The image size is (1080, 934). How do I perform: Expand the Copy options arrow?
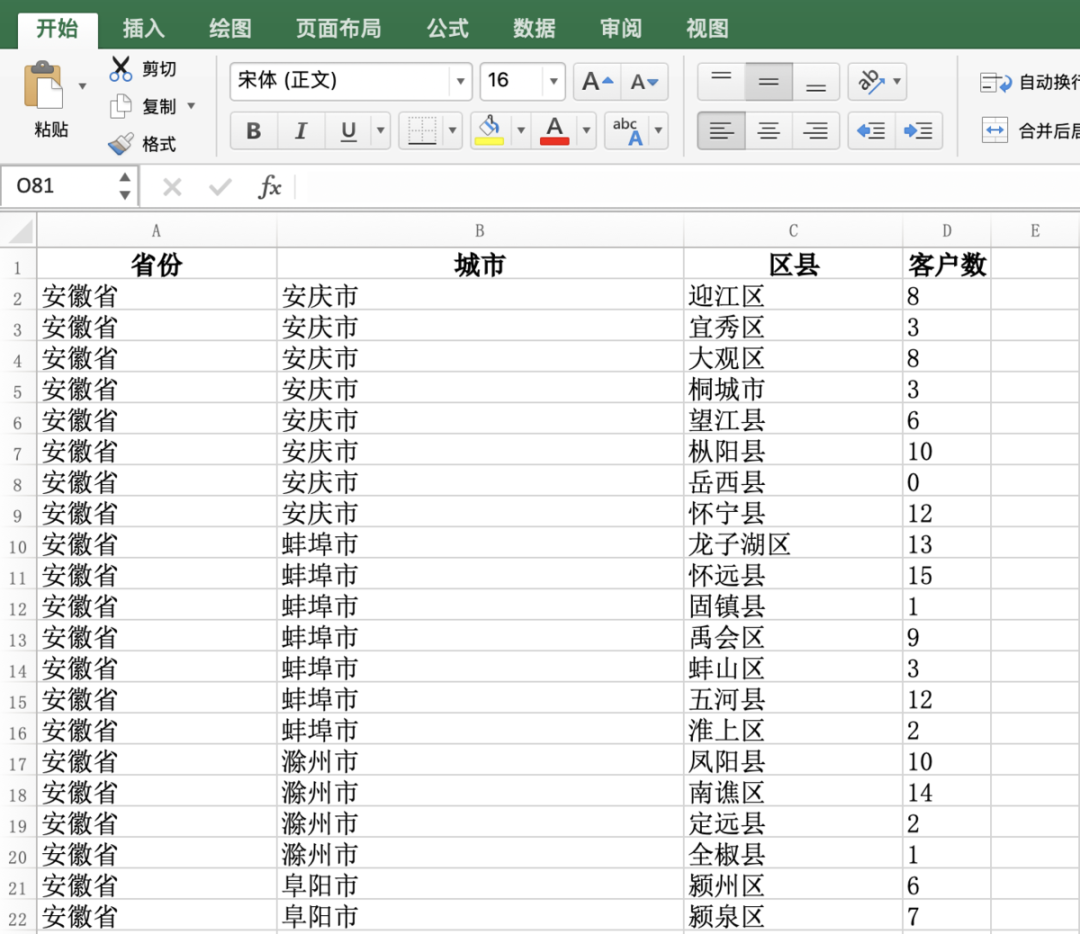pos(191,106)
